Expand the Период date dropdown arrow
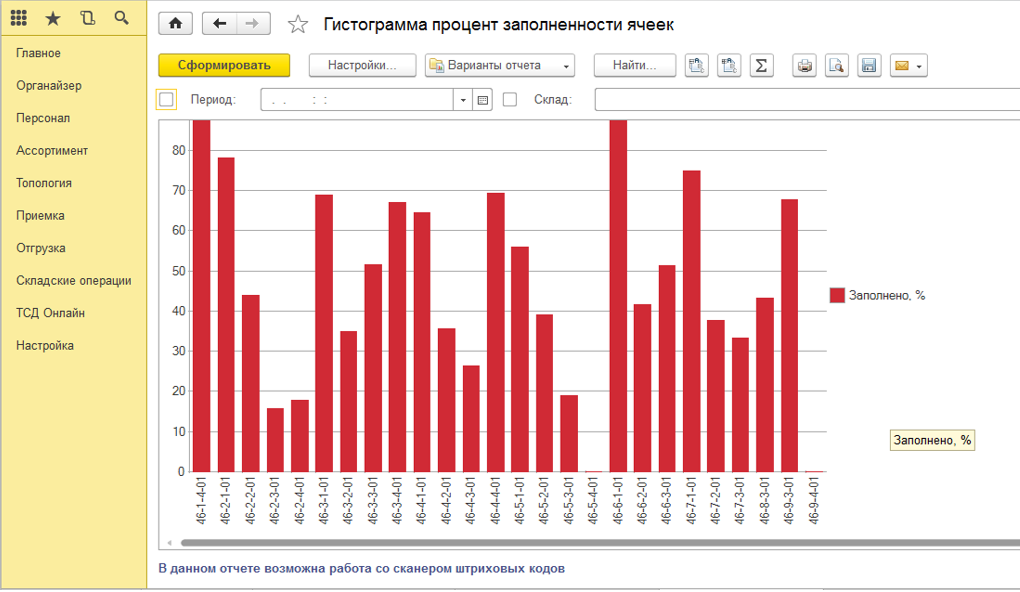 pyautogui.click(x=462, y=100)
